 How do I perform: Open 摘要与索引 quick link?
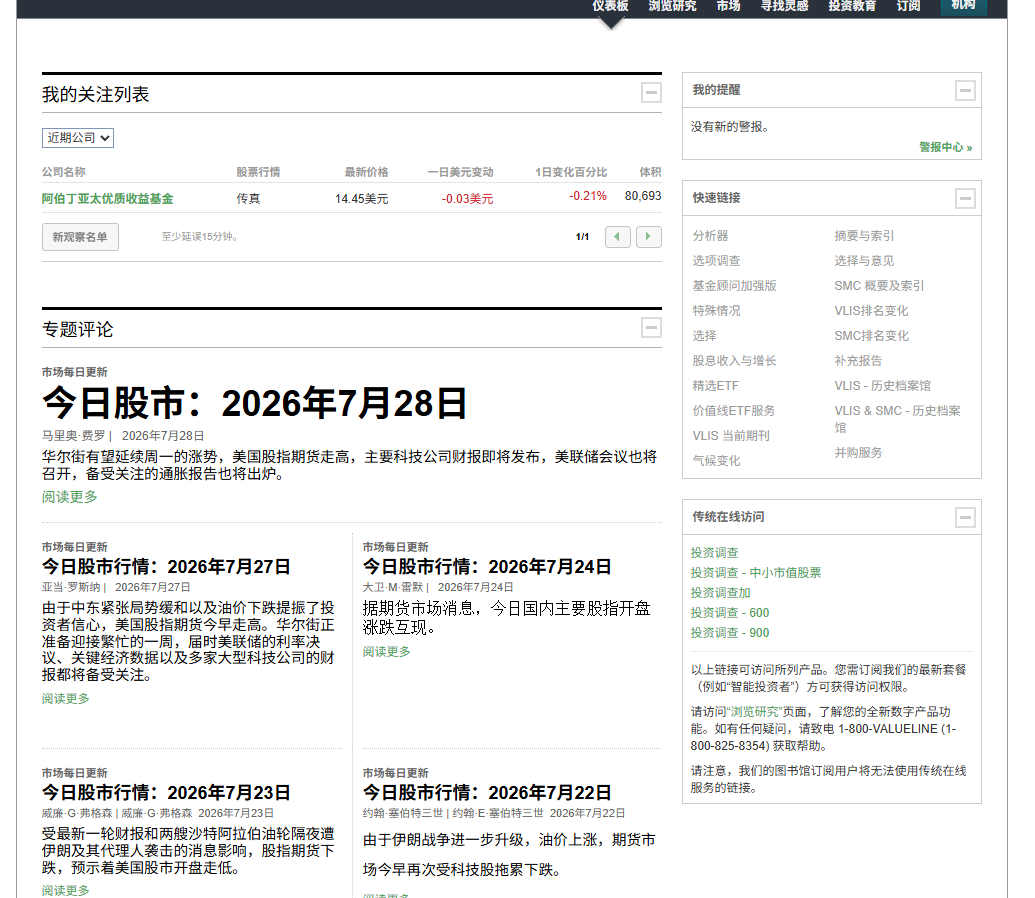click(x=864, y=236)
